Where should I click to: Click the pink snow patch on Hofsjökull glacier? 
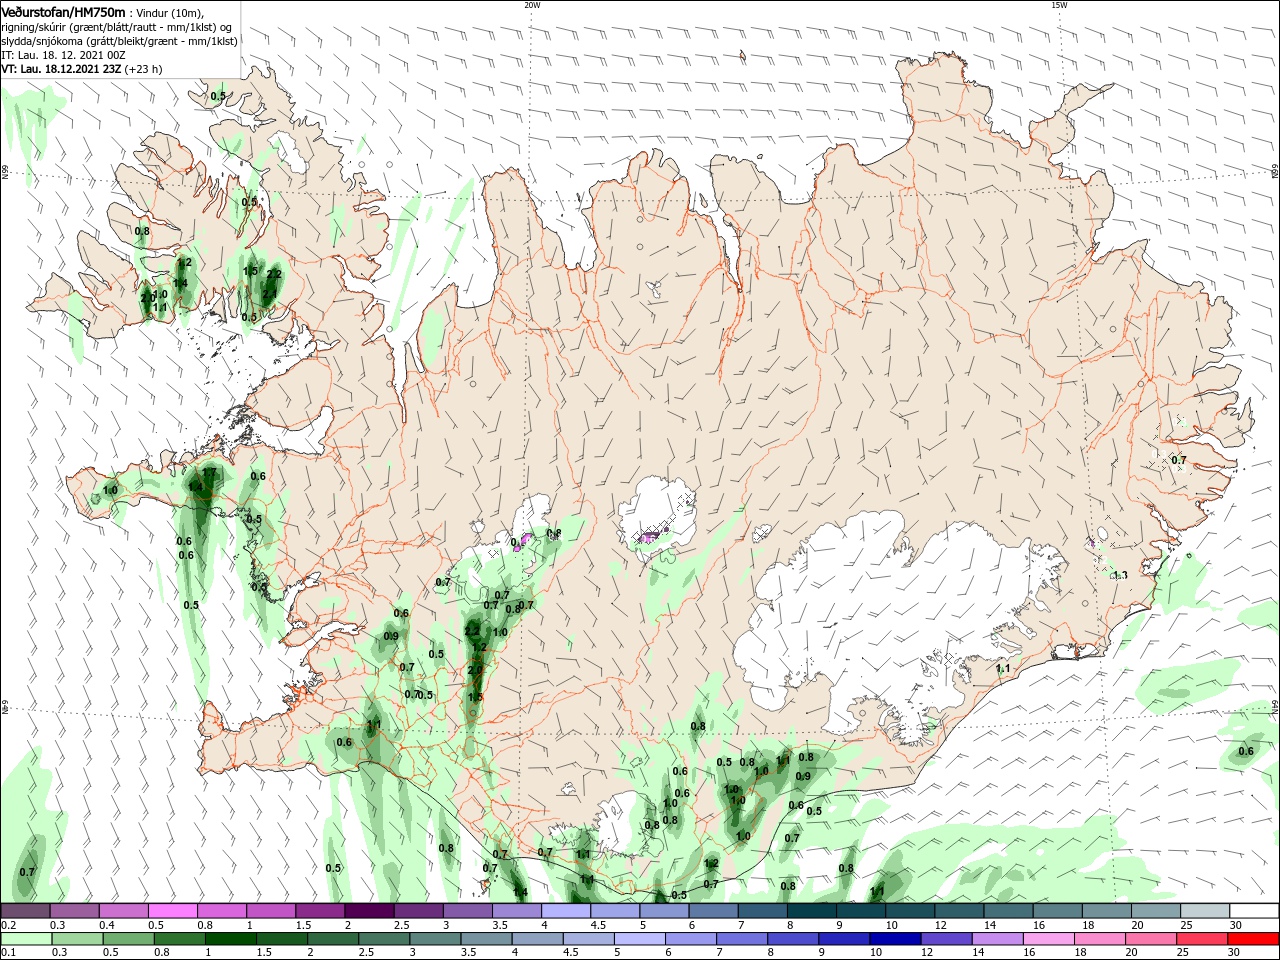648,539
